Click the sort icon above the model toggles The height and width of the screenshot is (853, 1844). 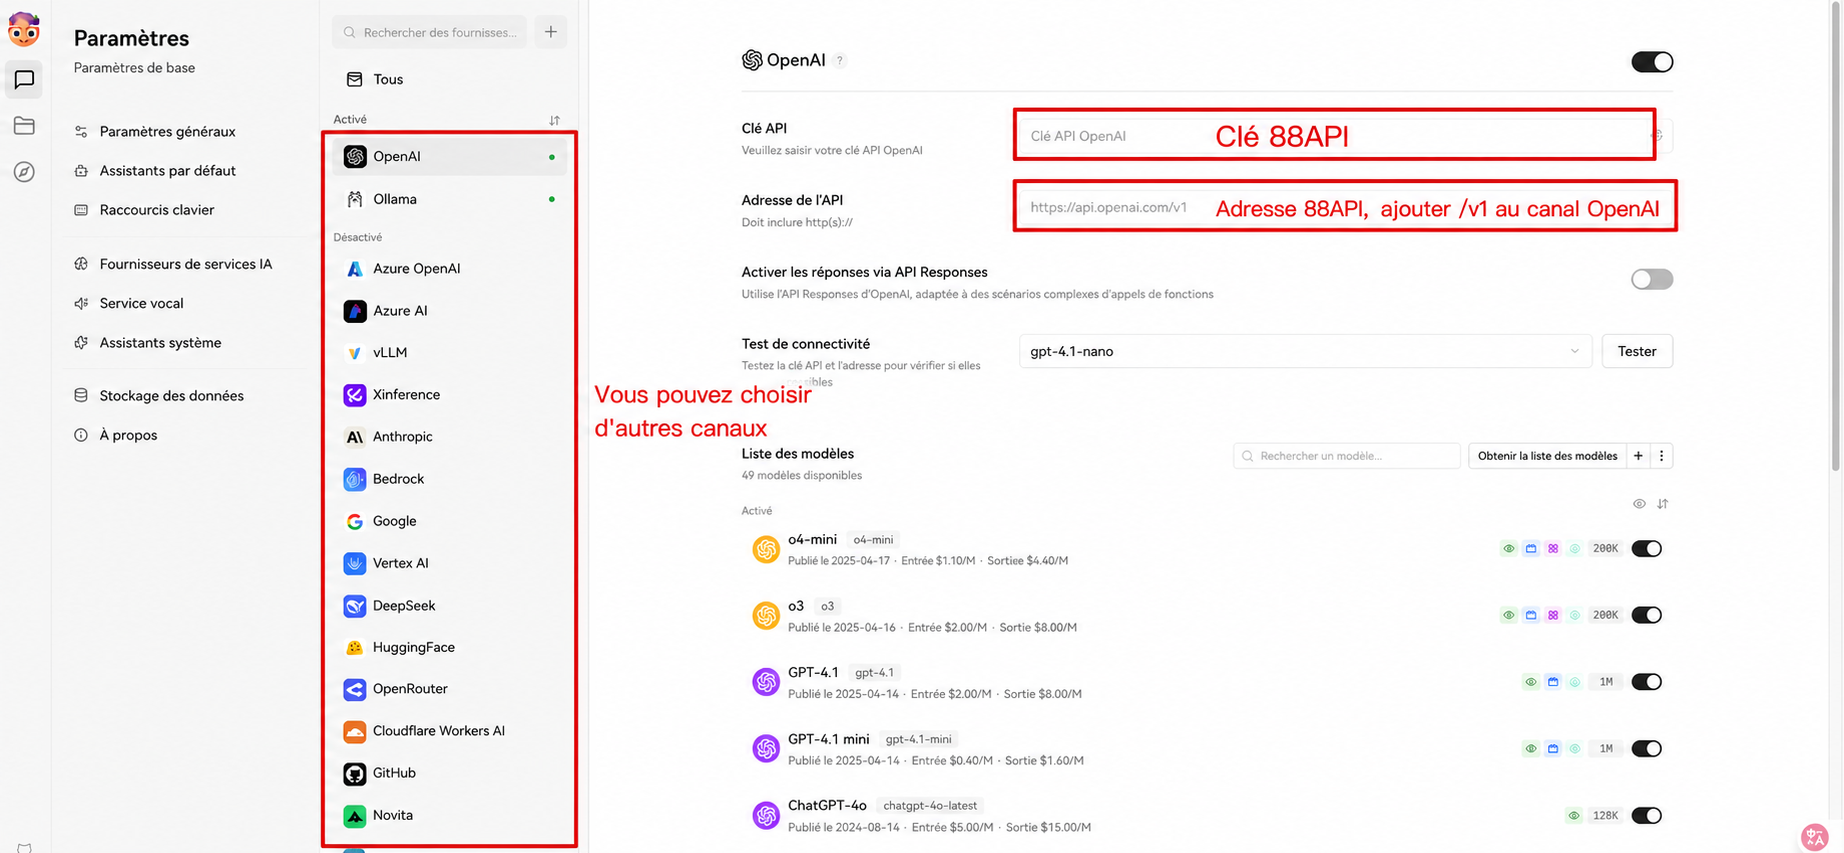click(x=1662, y=504)
